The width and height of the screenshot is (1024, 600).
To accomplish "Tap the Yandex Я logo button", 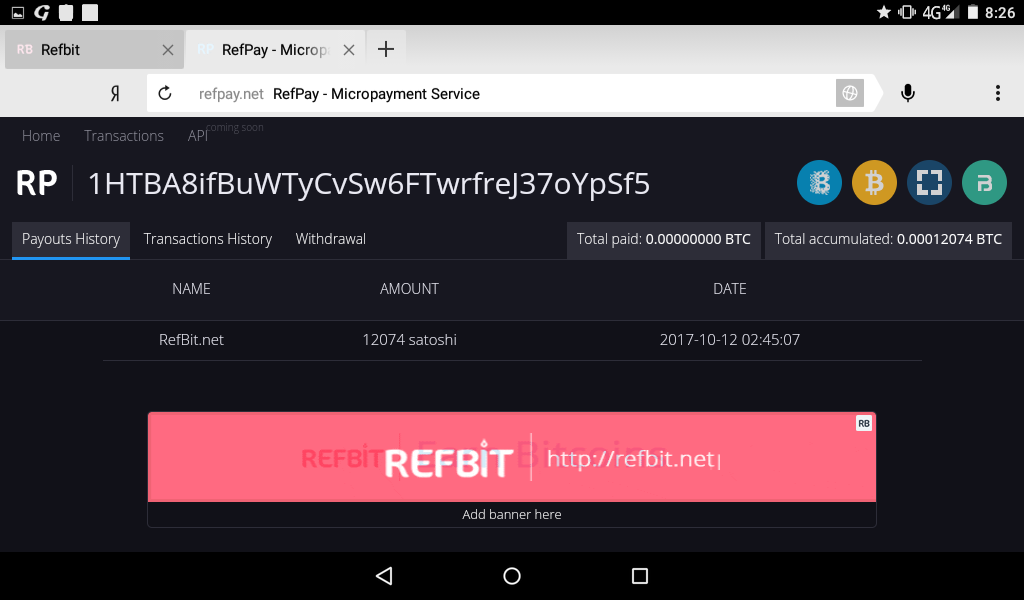I will click(x=115, y=94).
